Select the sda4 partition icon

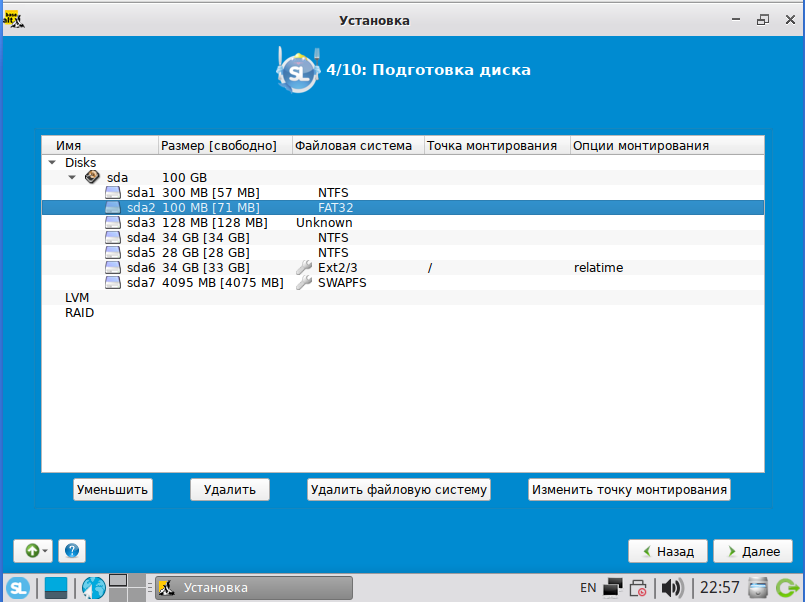113,238
